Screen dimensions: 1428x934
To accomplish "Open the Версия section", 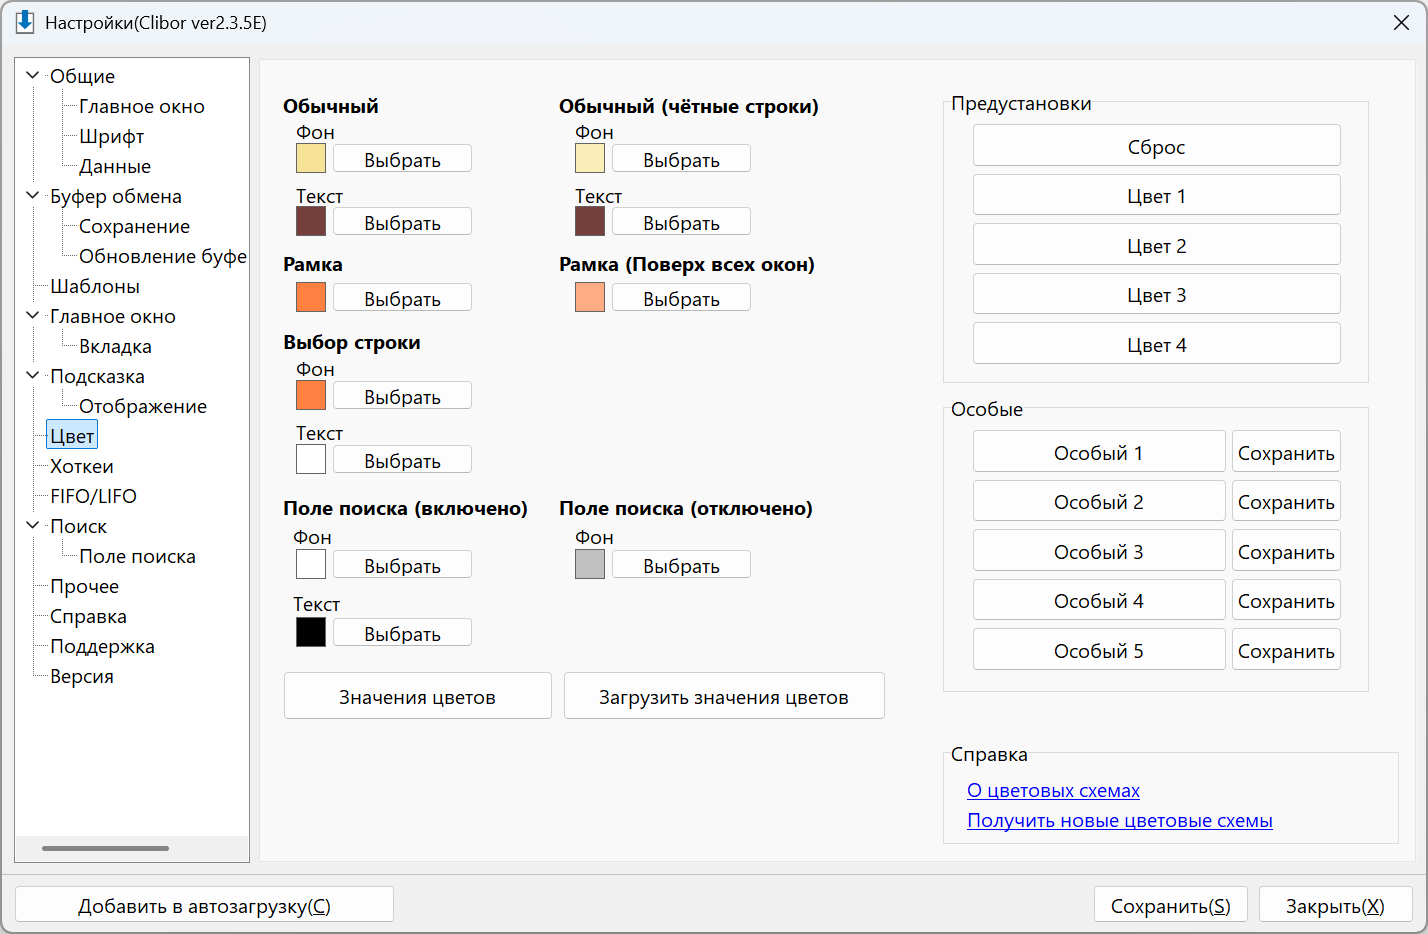I will (x=82, y=676).
